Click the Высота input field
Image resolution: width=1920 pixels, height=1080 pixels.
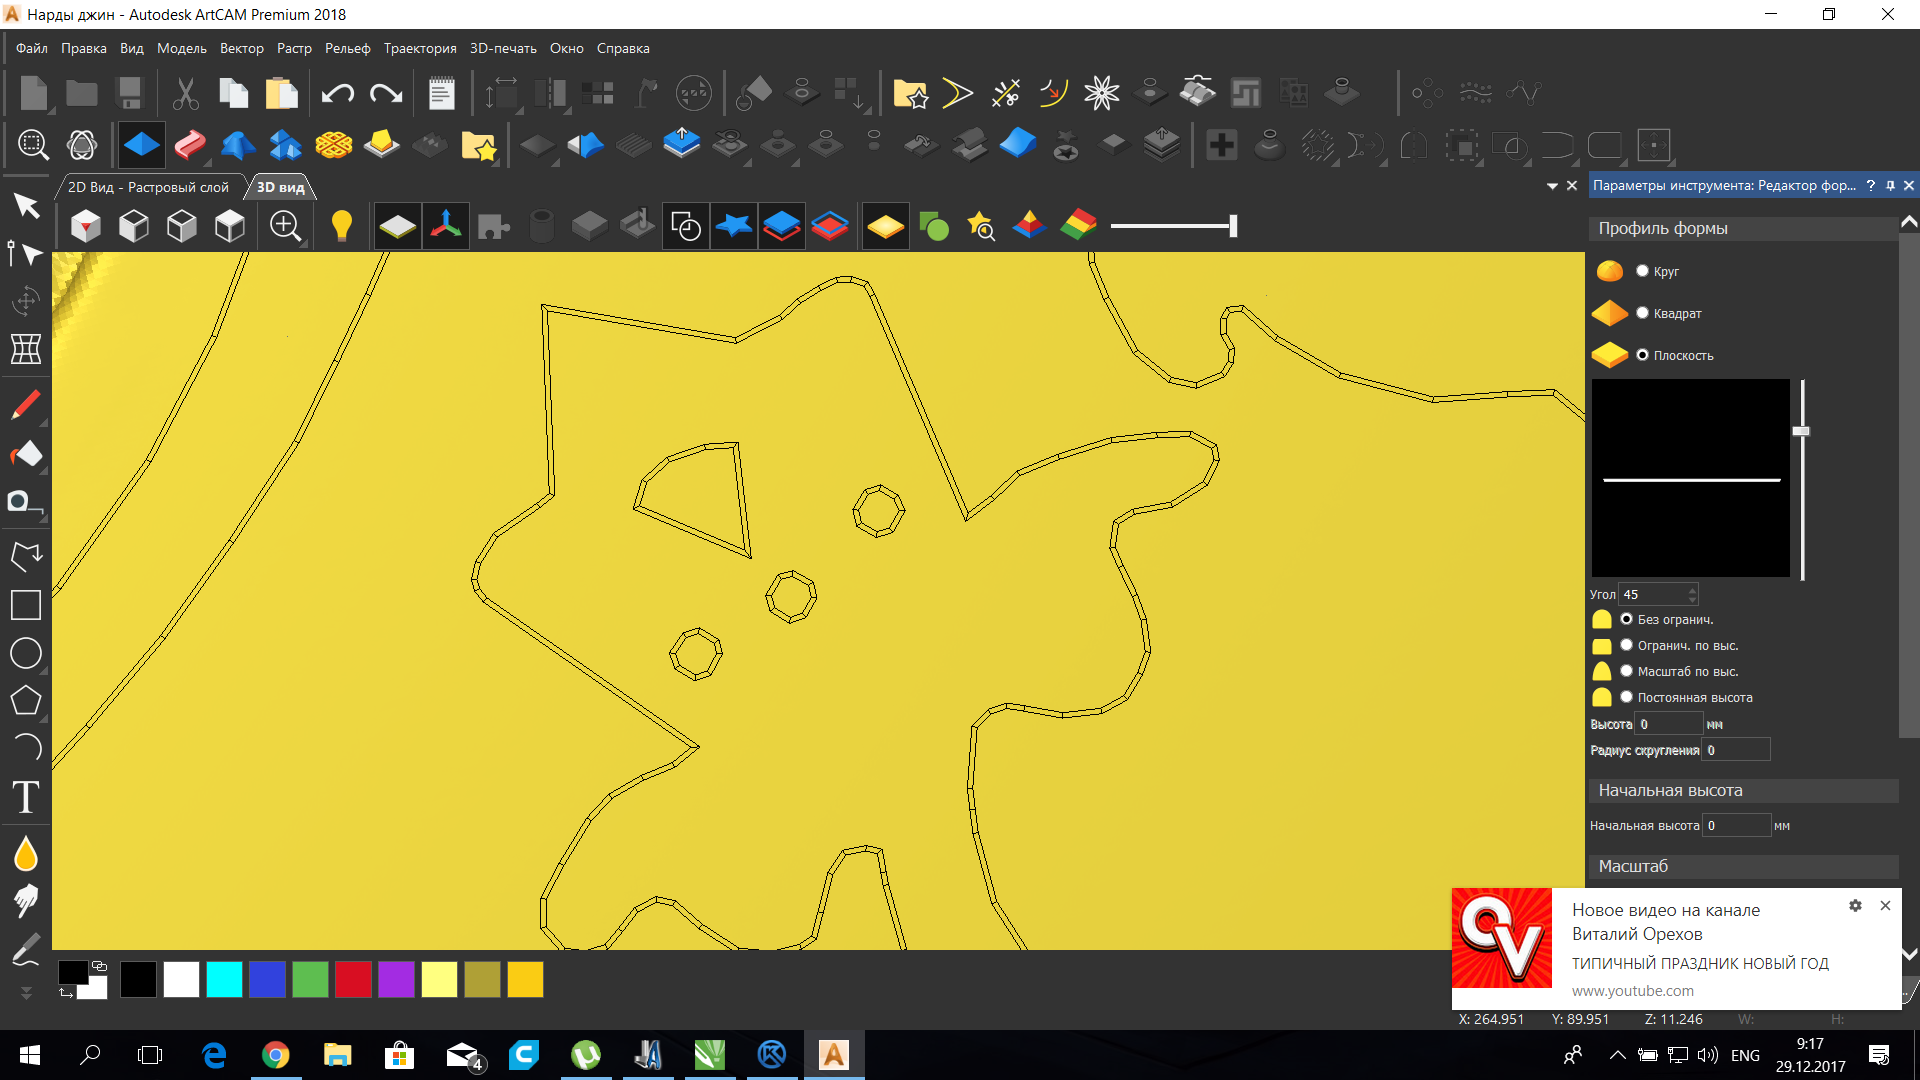point(1668,724)
